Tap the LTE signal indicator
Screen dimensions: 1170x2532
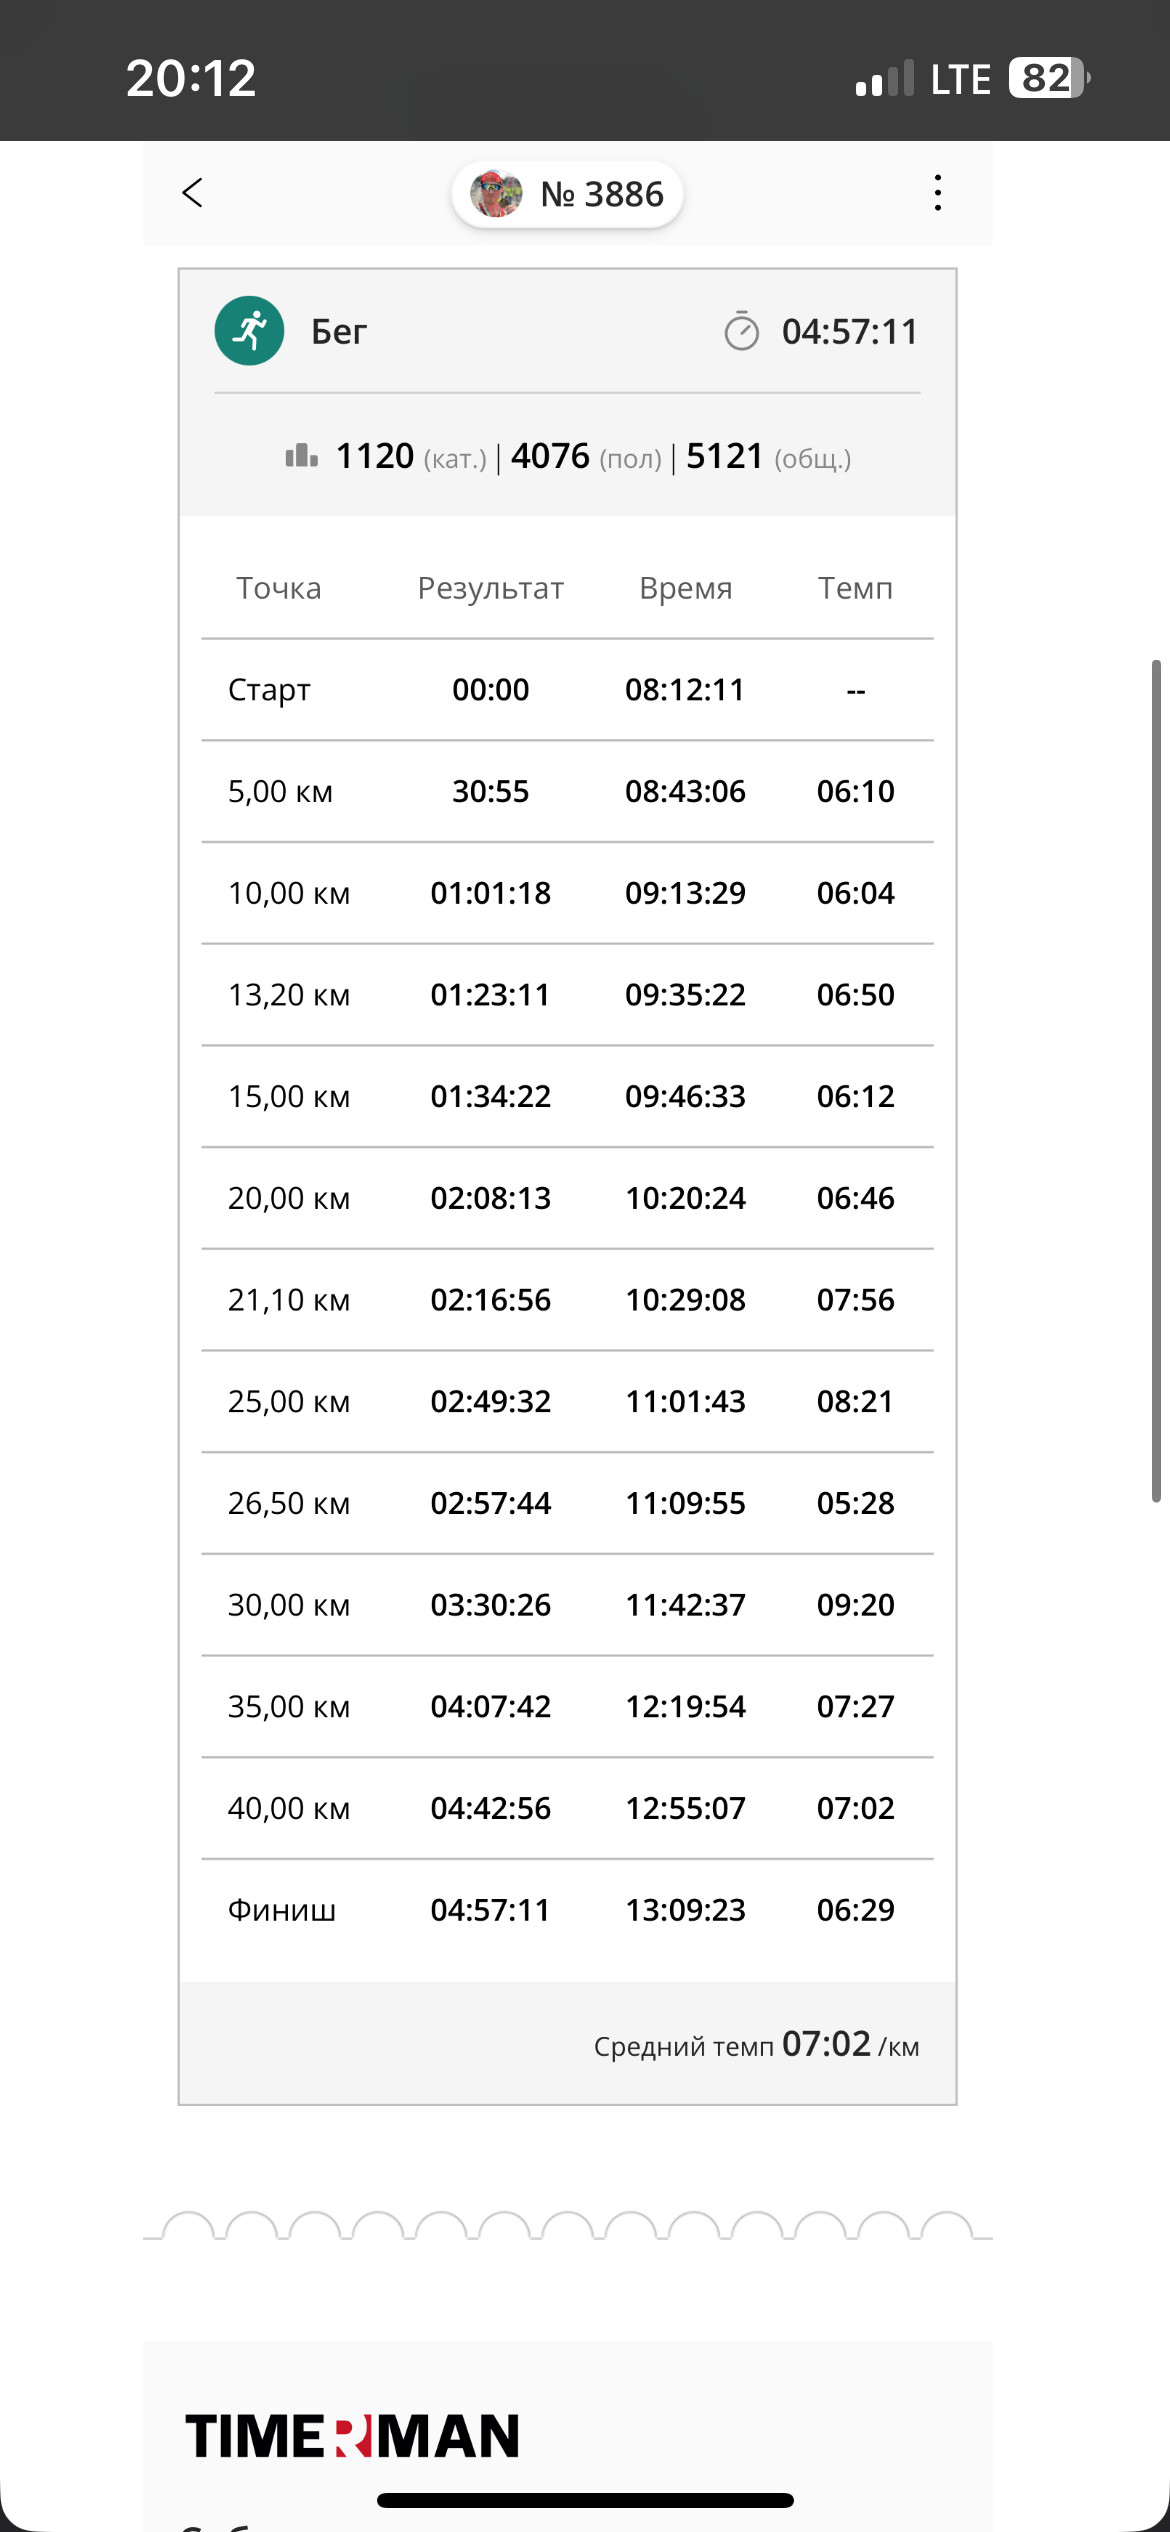(x=960, y=79)
